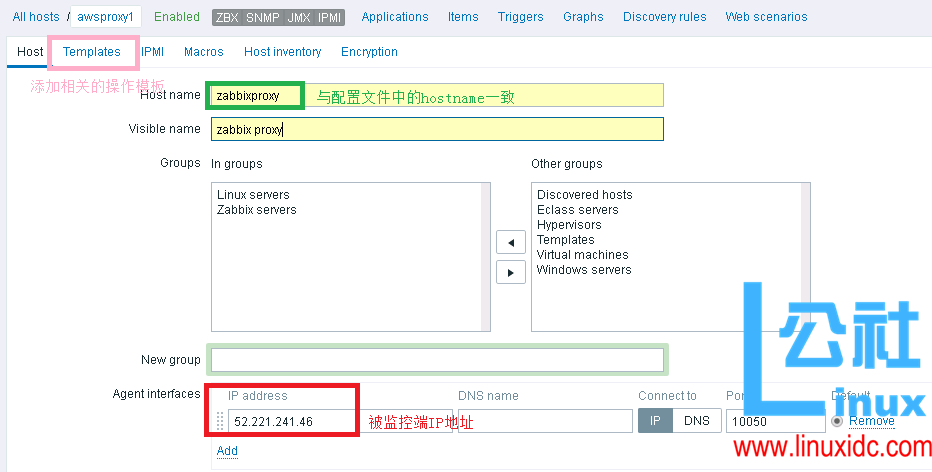
Task: Select Linux servers in In groups
Action: [x=253, y=194]
